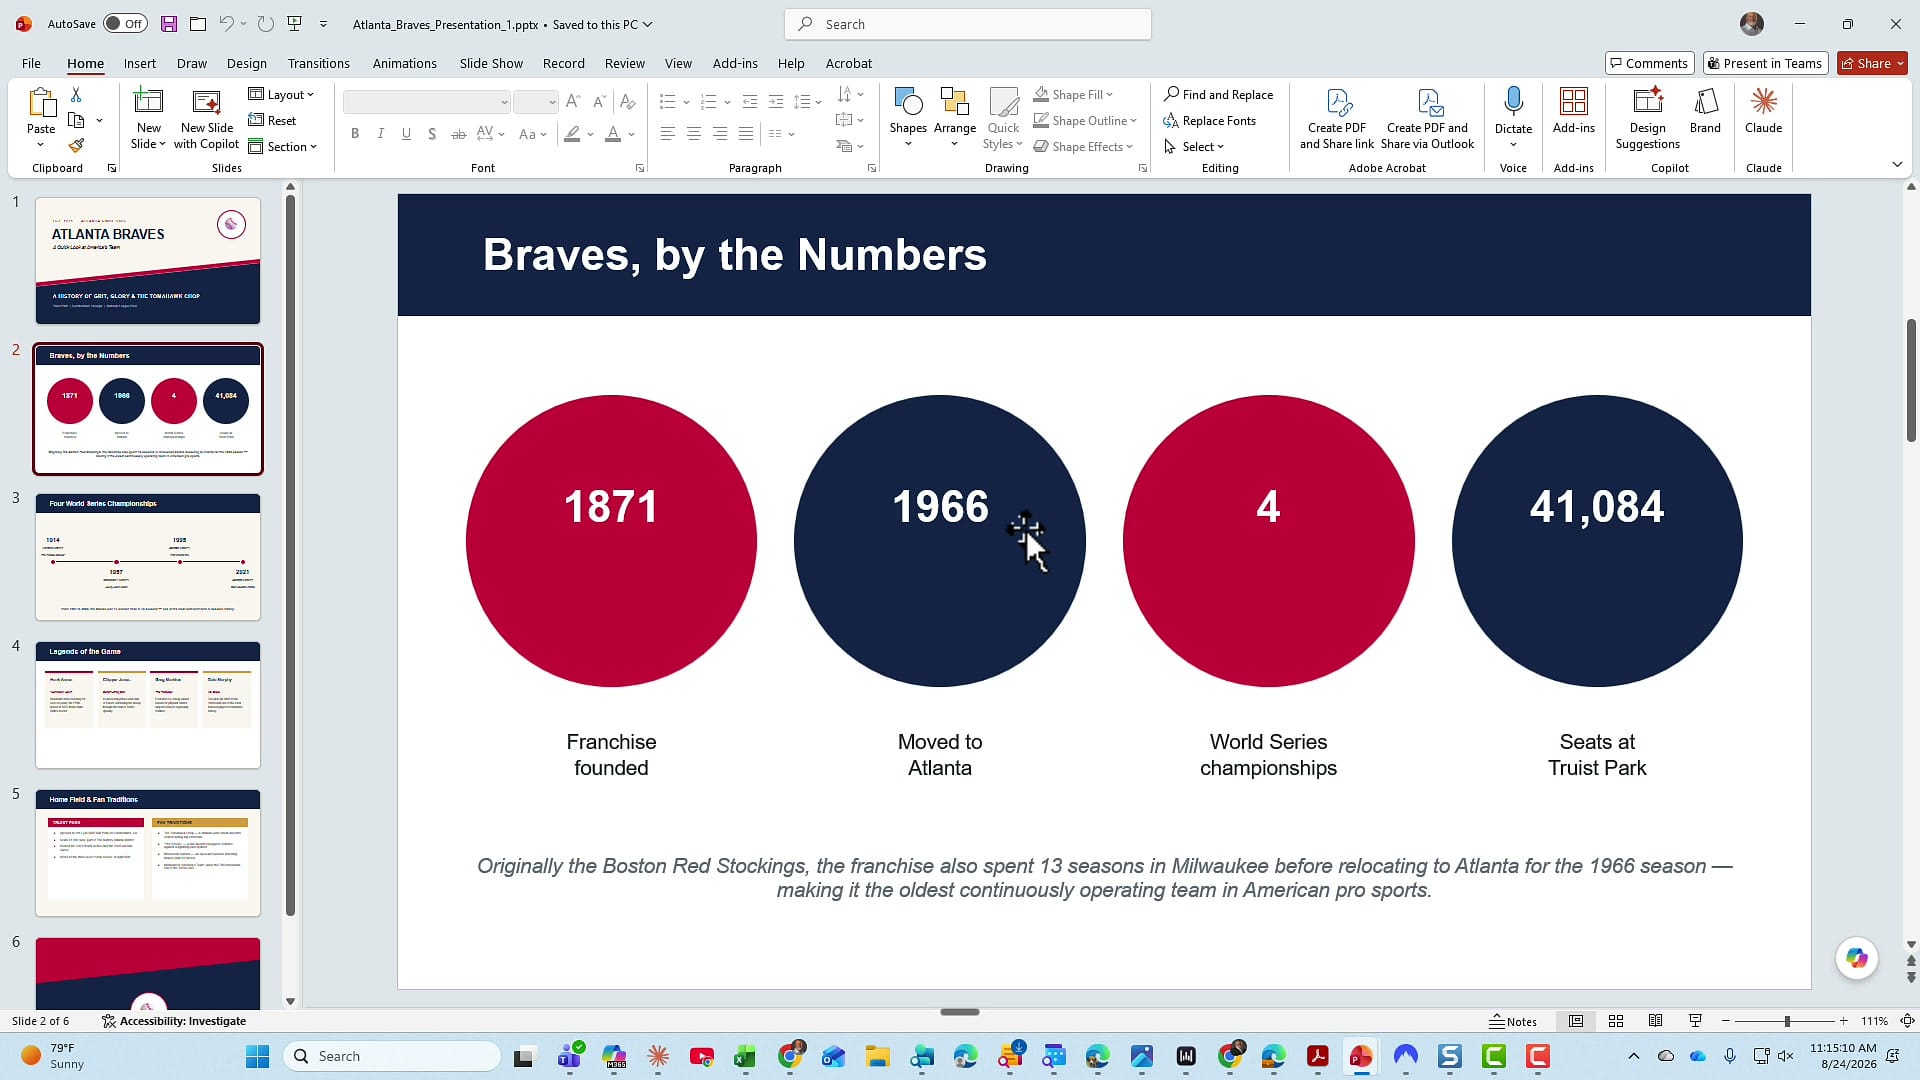Click the Cut scissors icon
Image resolution: width=1920 pixels, height=1080 pixels.
click(76, 94)
